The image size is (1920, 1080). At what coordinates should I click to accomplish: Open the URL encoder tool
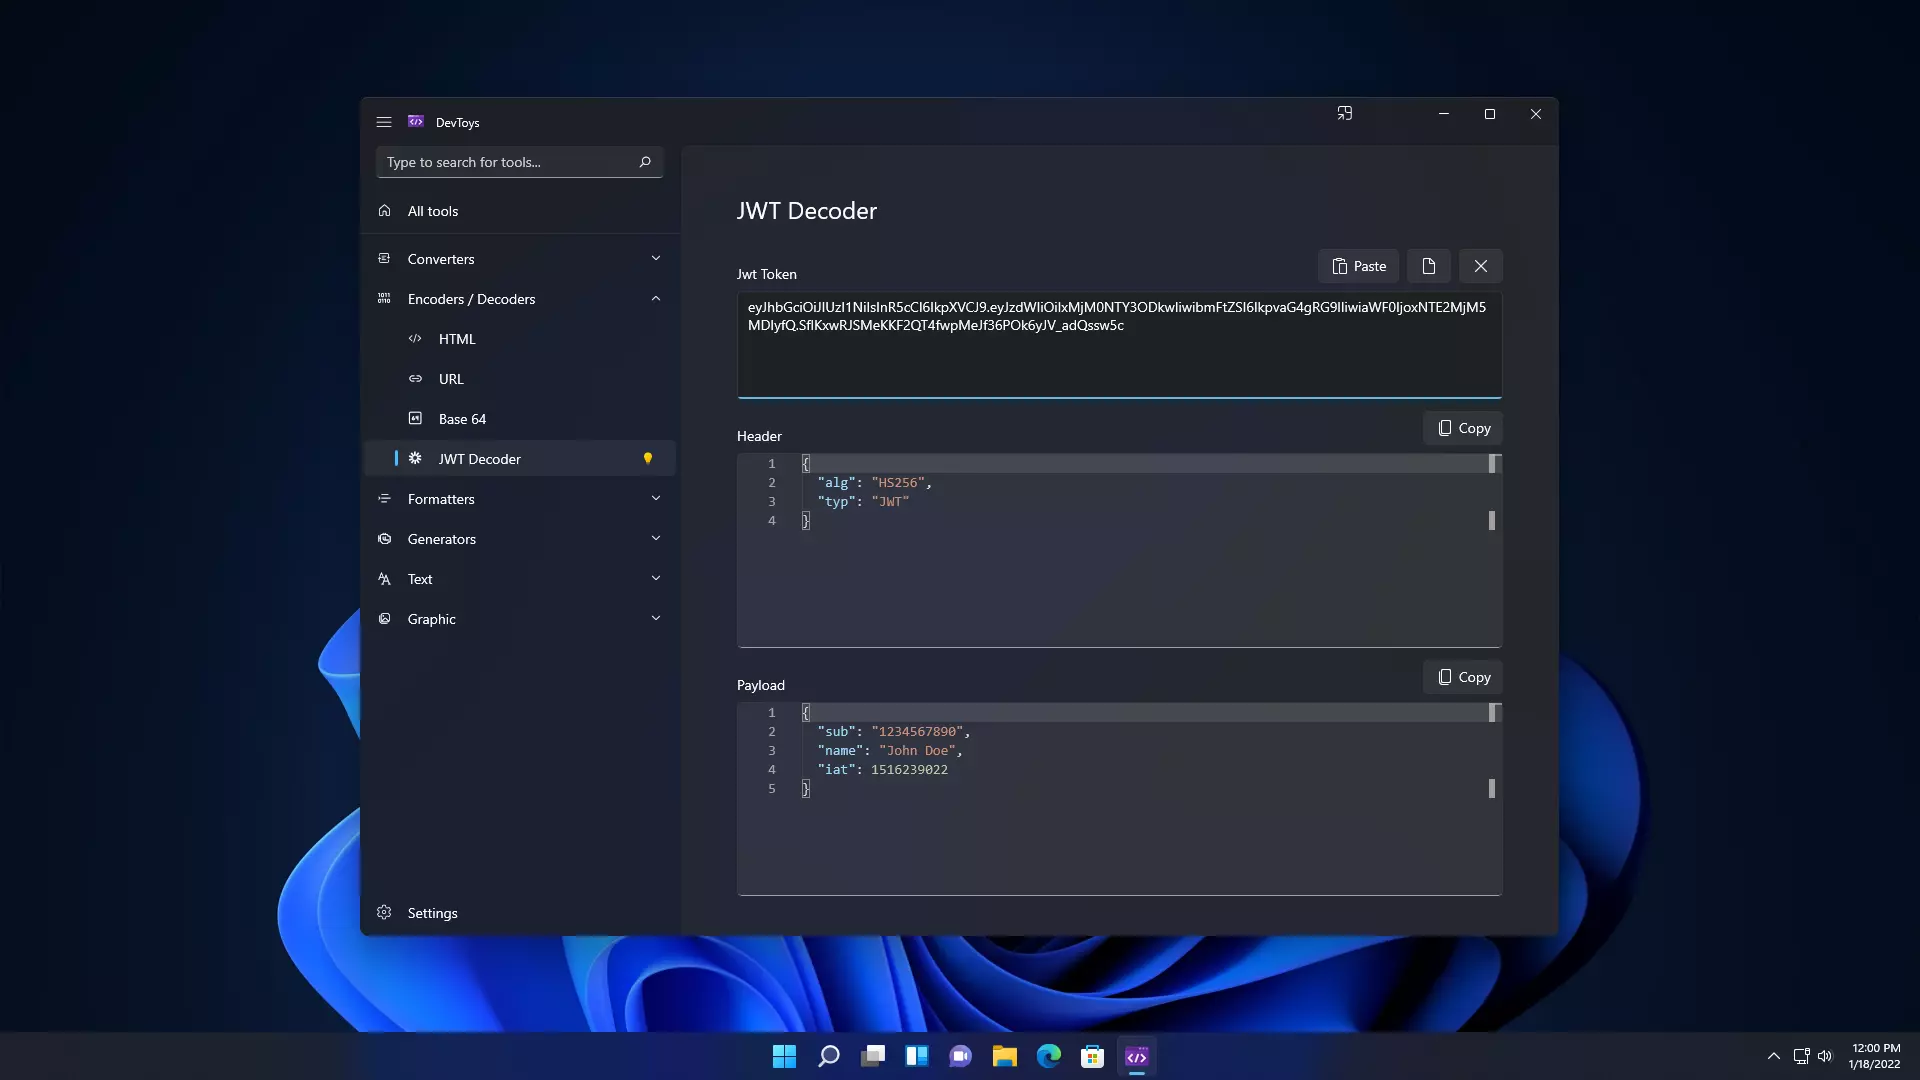point(519,379)
